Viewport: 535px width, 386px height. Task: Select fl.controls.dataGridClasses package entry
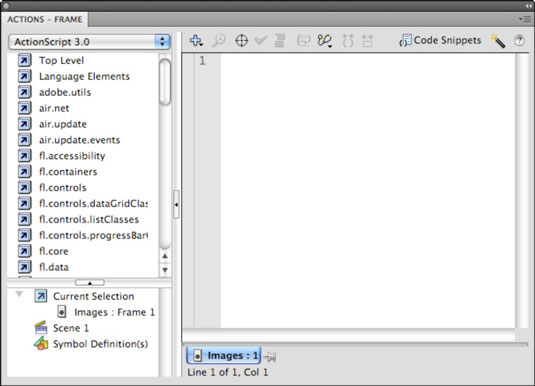click(93, 203)
